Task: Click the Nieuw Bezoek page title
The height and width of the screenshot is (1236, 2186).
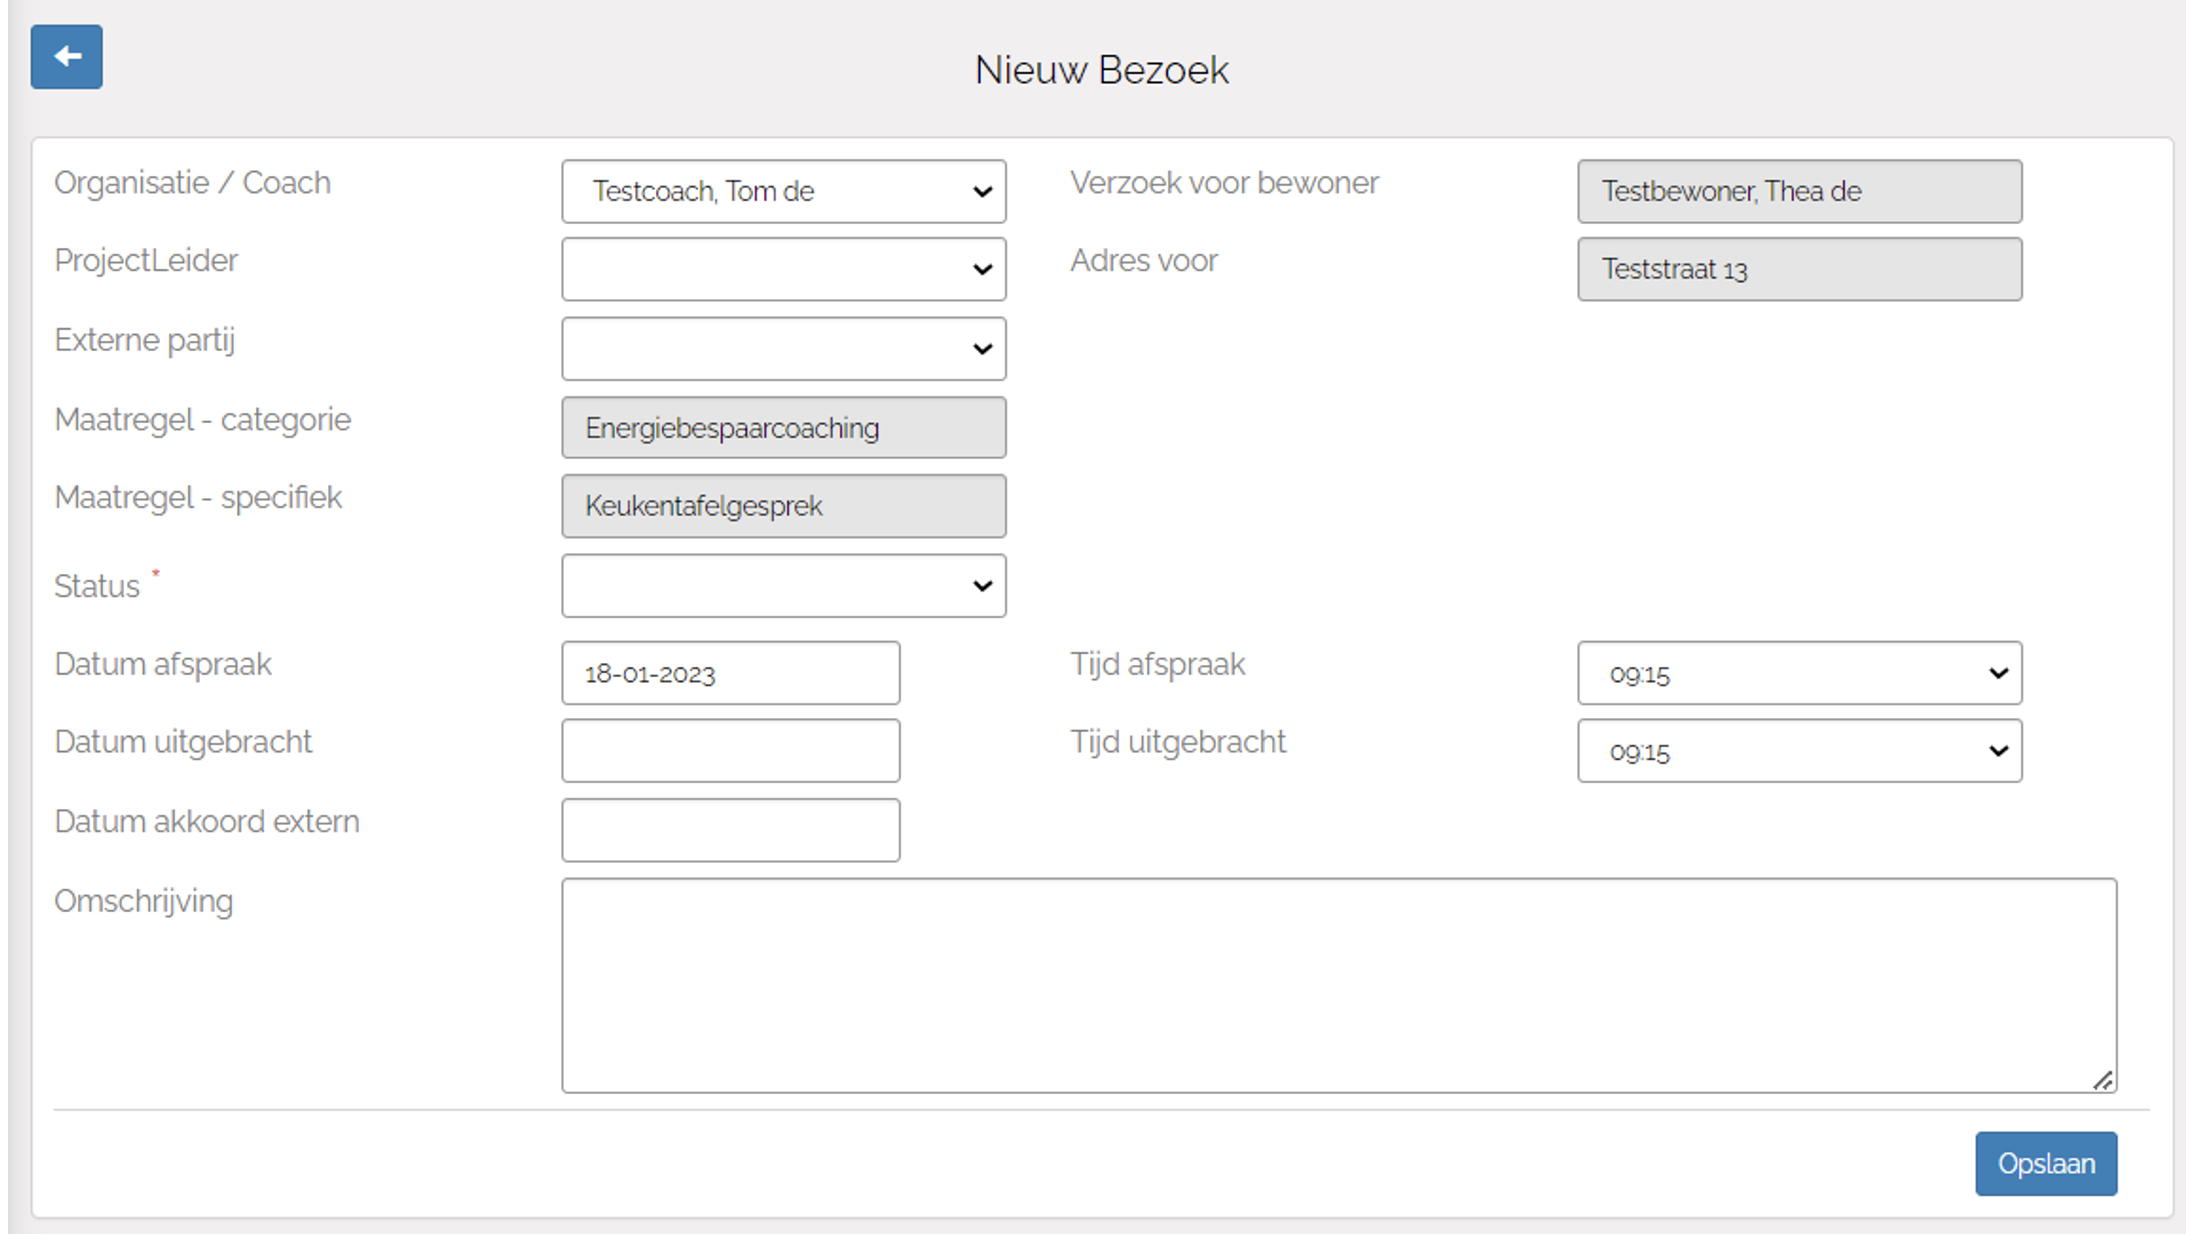Action: pos(1101,70)
